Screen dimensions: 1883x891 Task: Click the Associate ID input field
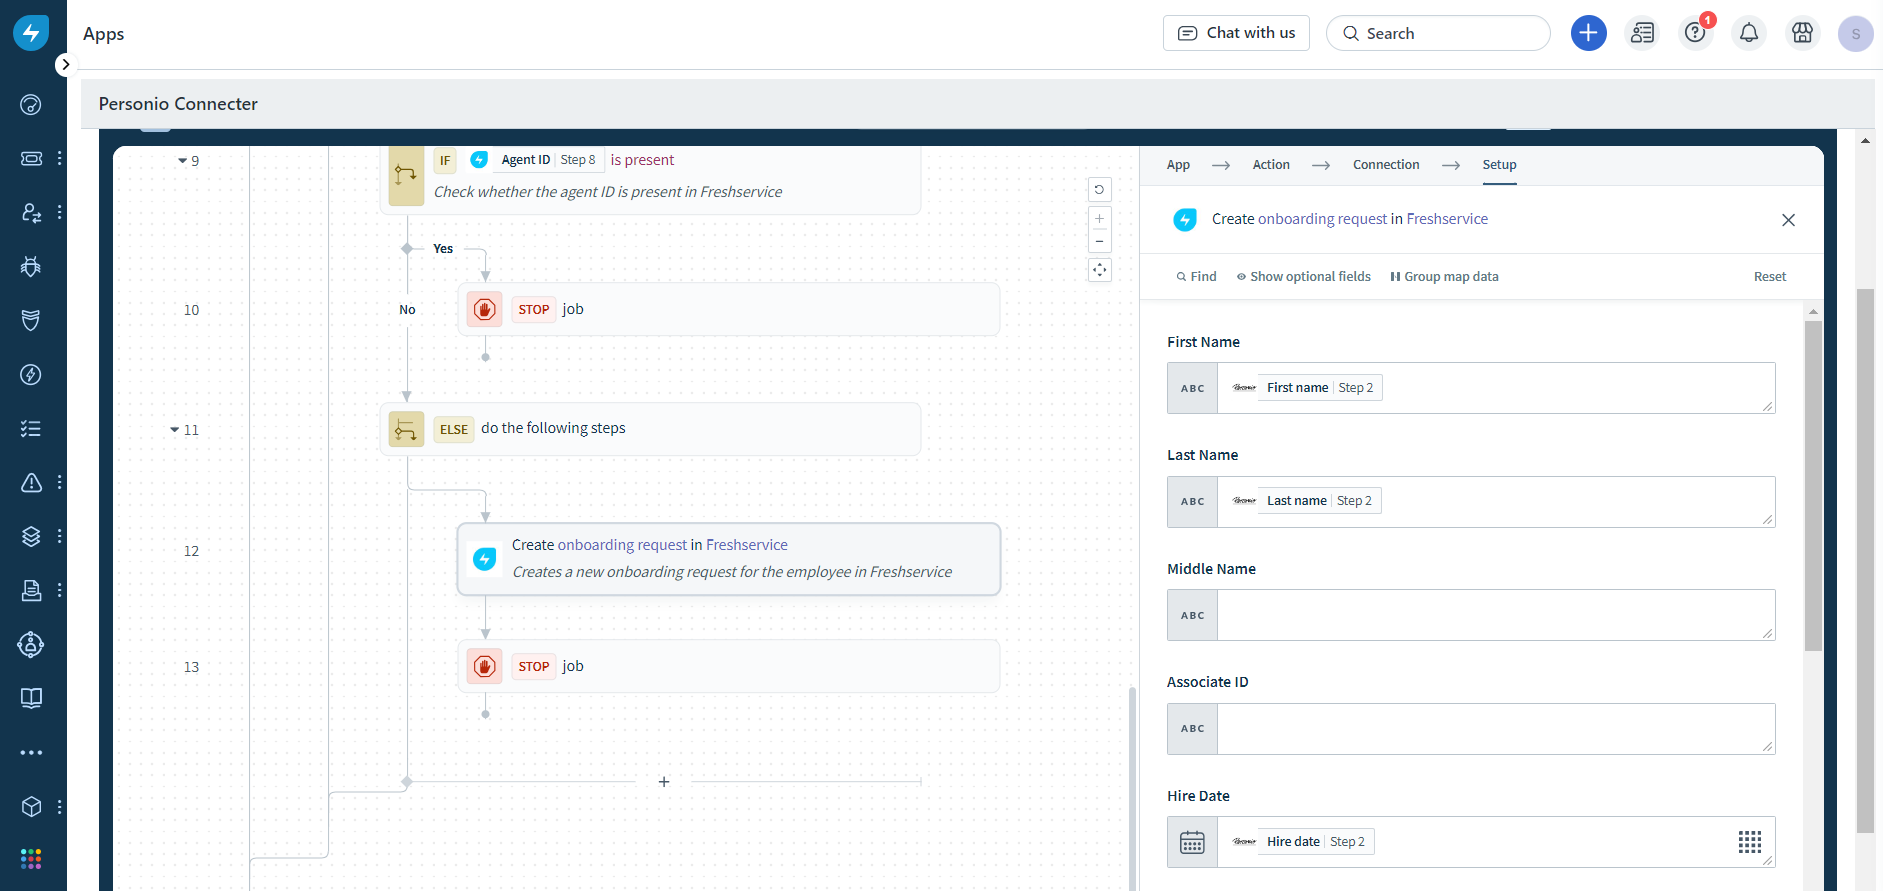coord(1496,729)
